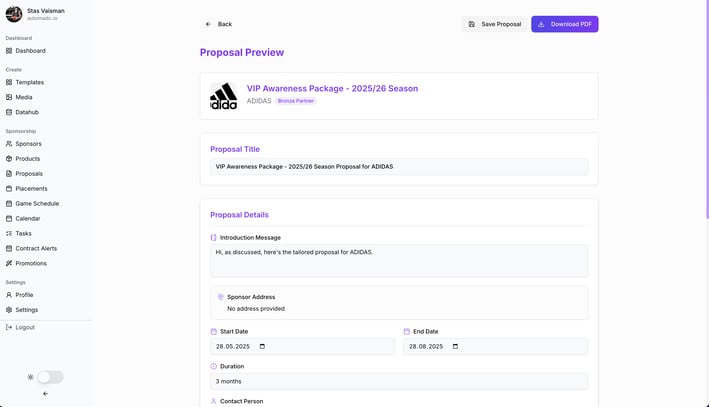
Task: Click the Templates grid icon
Action: coord(9,82)
